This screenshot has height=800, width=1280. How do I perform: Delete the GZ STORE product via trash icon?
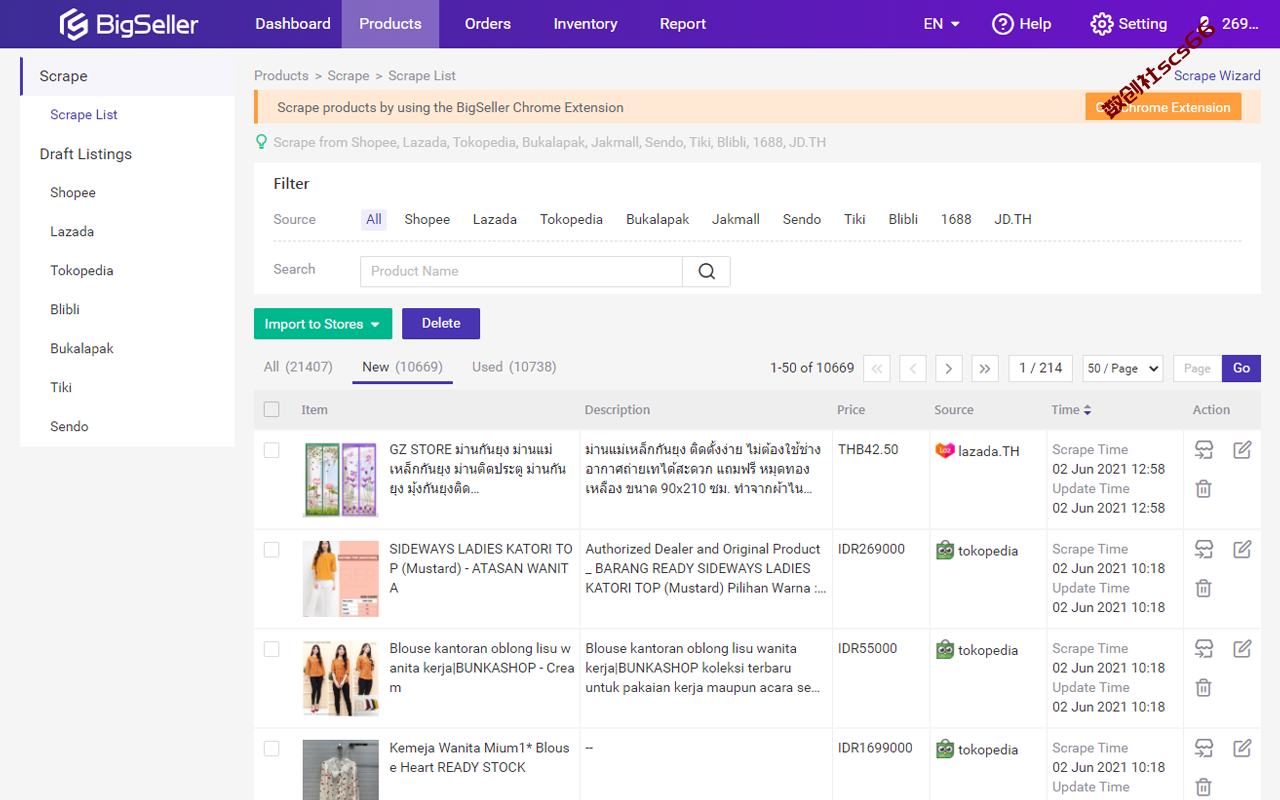pyautogui.click(x=1204, y=489)
